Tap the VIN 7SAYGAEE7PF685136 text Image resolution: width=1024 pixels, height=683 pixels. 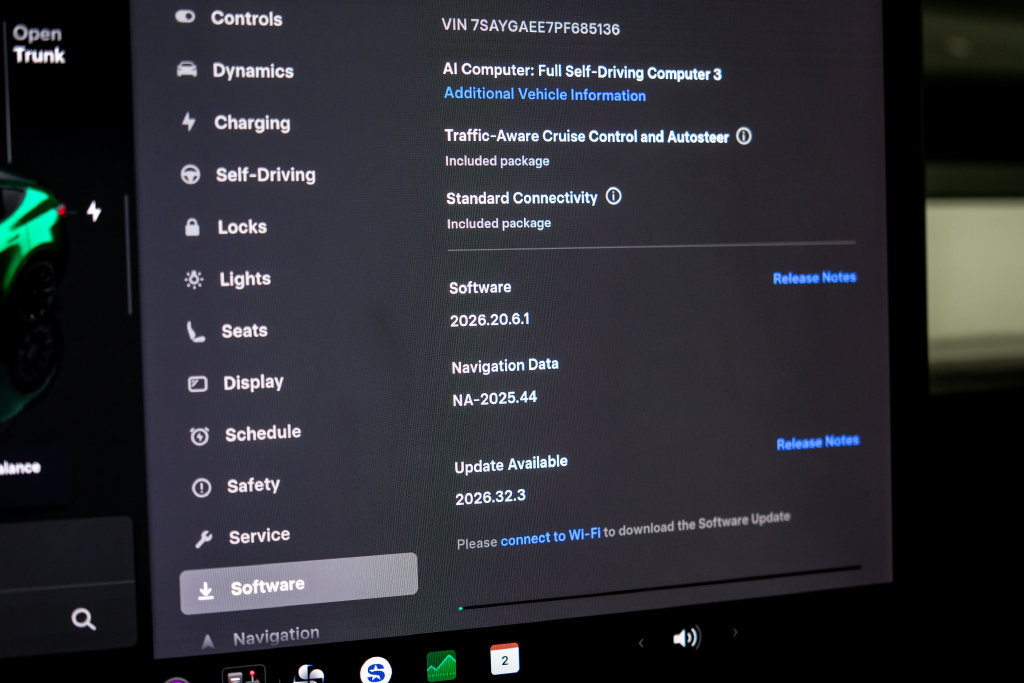tap(530, 27)
